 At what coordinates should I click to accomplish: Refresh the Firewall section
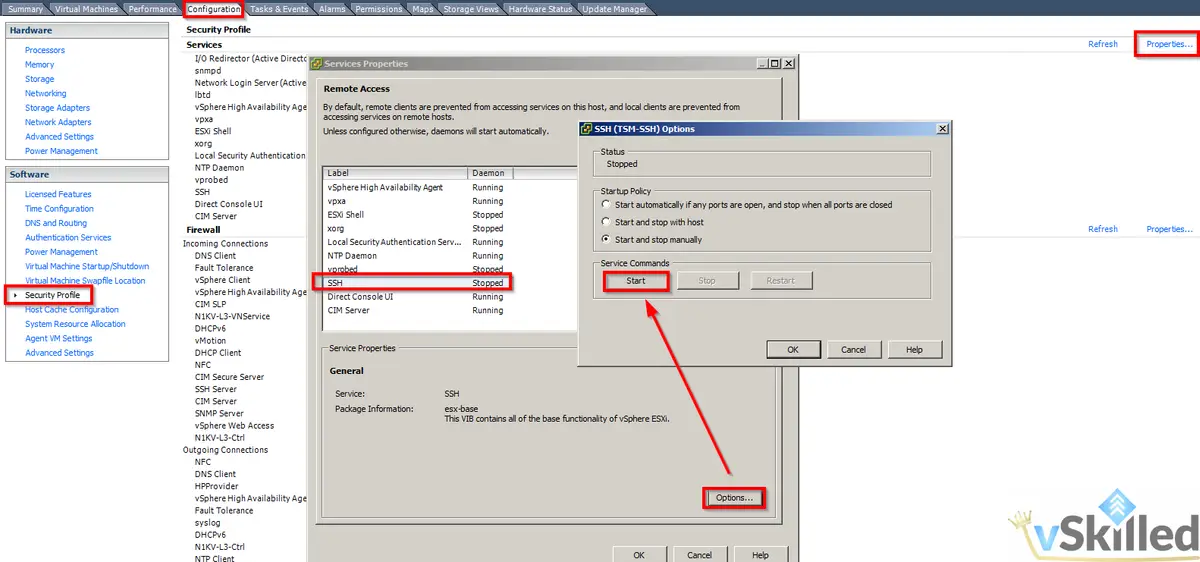click(1103, 229)
